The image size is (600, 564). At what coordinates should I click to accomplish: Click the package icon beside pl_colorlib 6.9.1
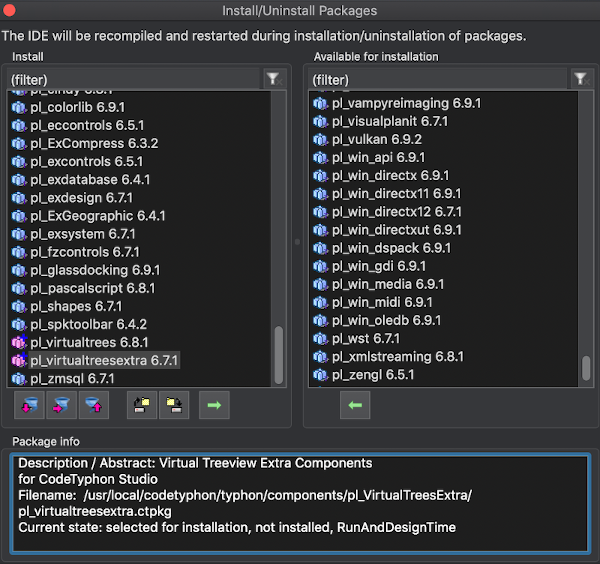(19, 108)
